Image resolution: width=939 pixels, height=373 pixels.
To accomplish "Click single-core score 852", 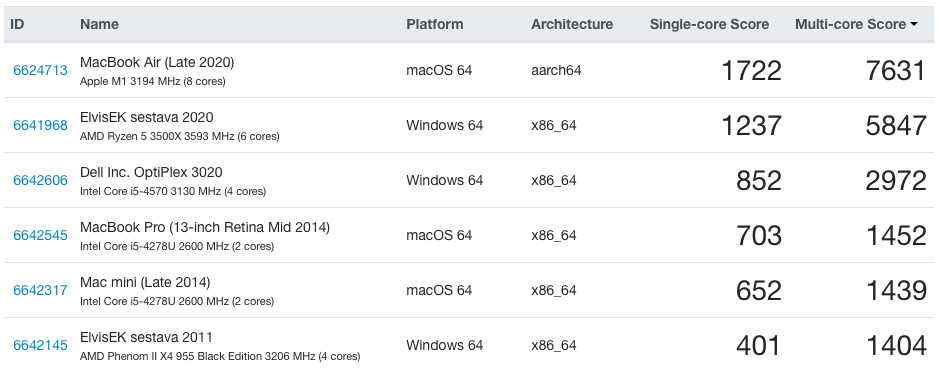I will (x=759, y=181).
